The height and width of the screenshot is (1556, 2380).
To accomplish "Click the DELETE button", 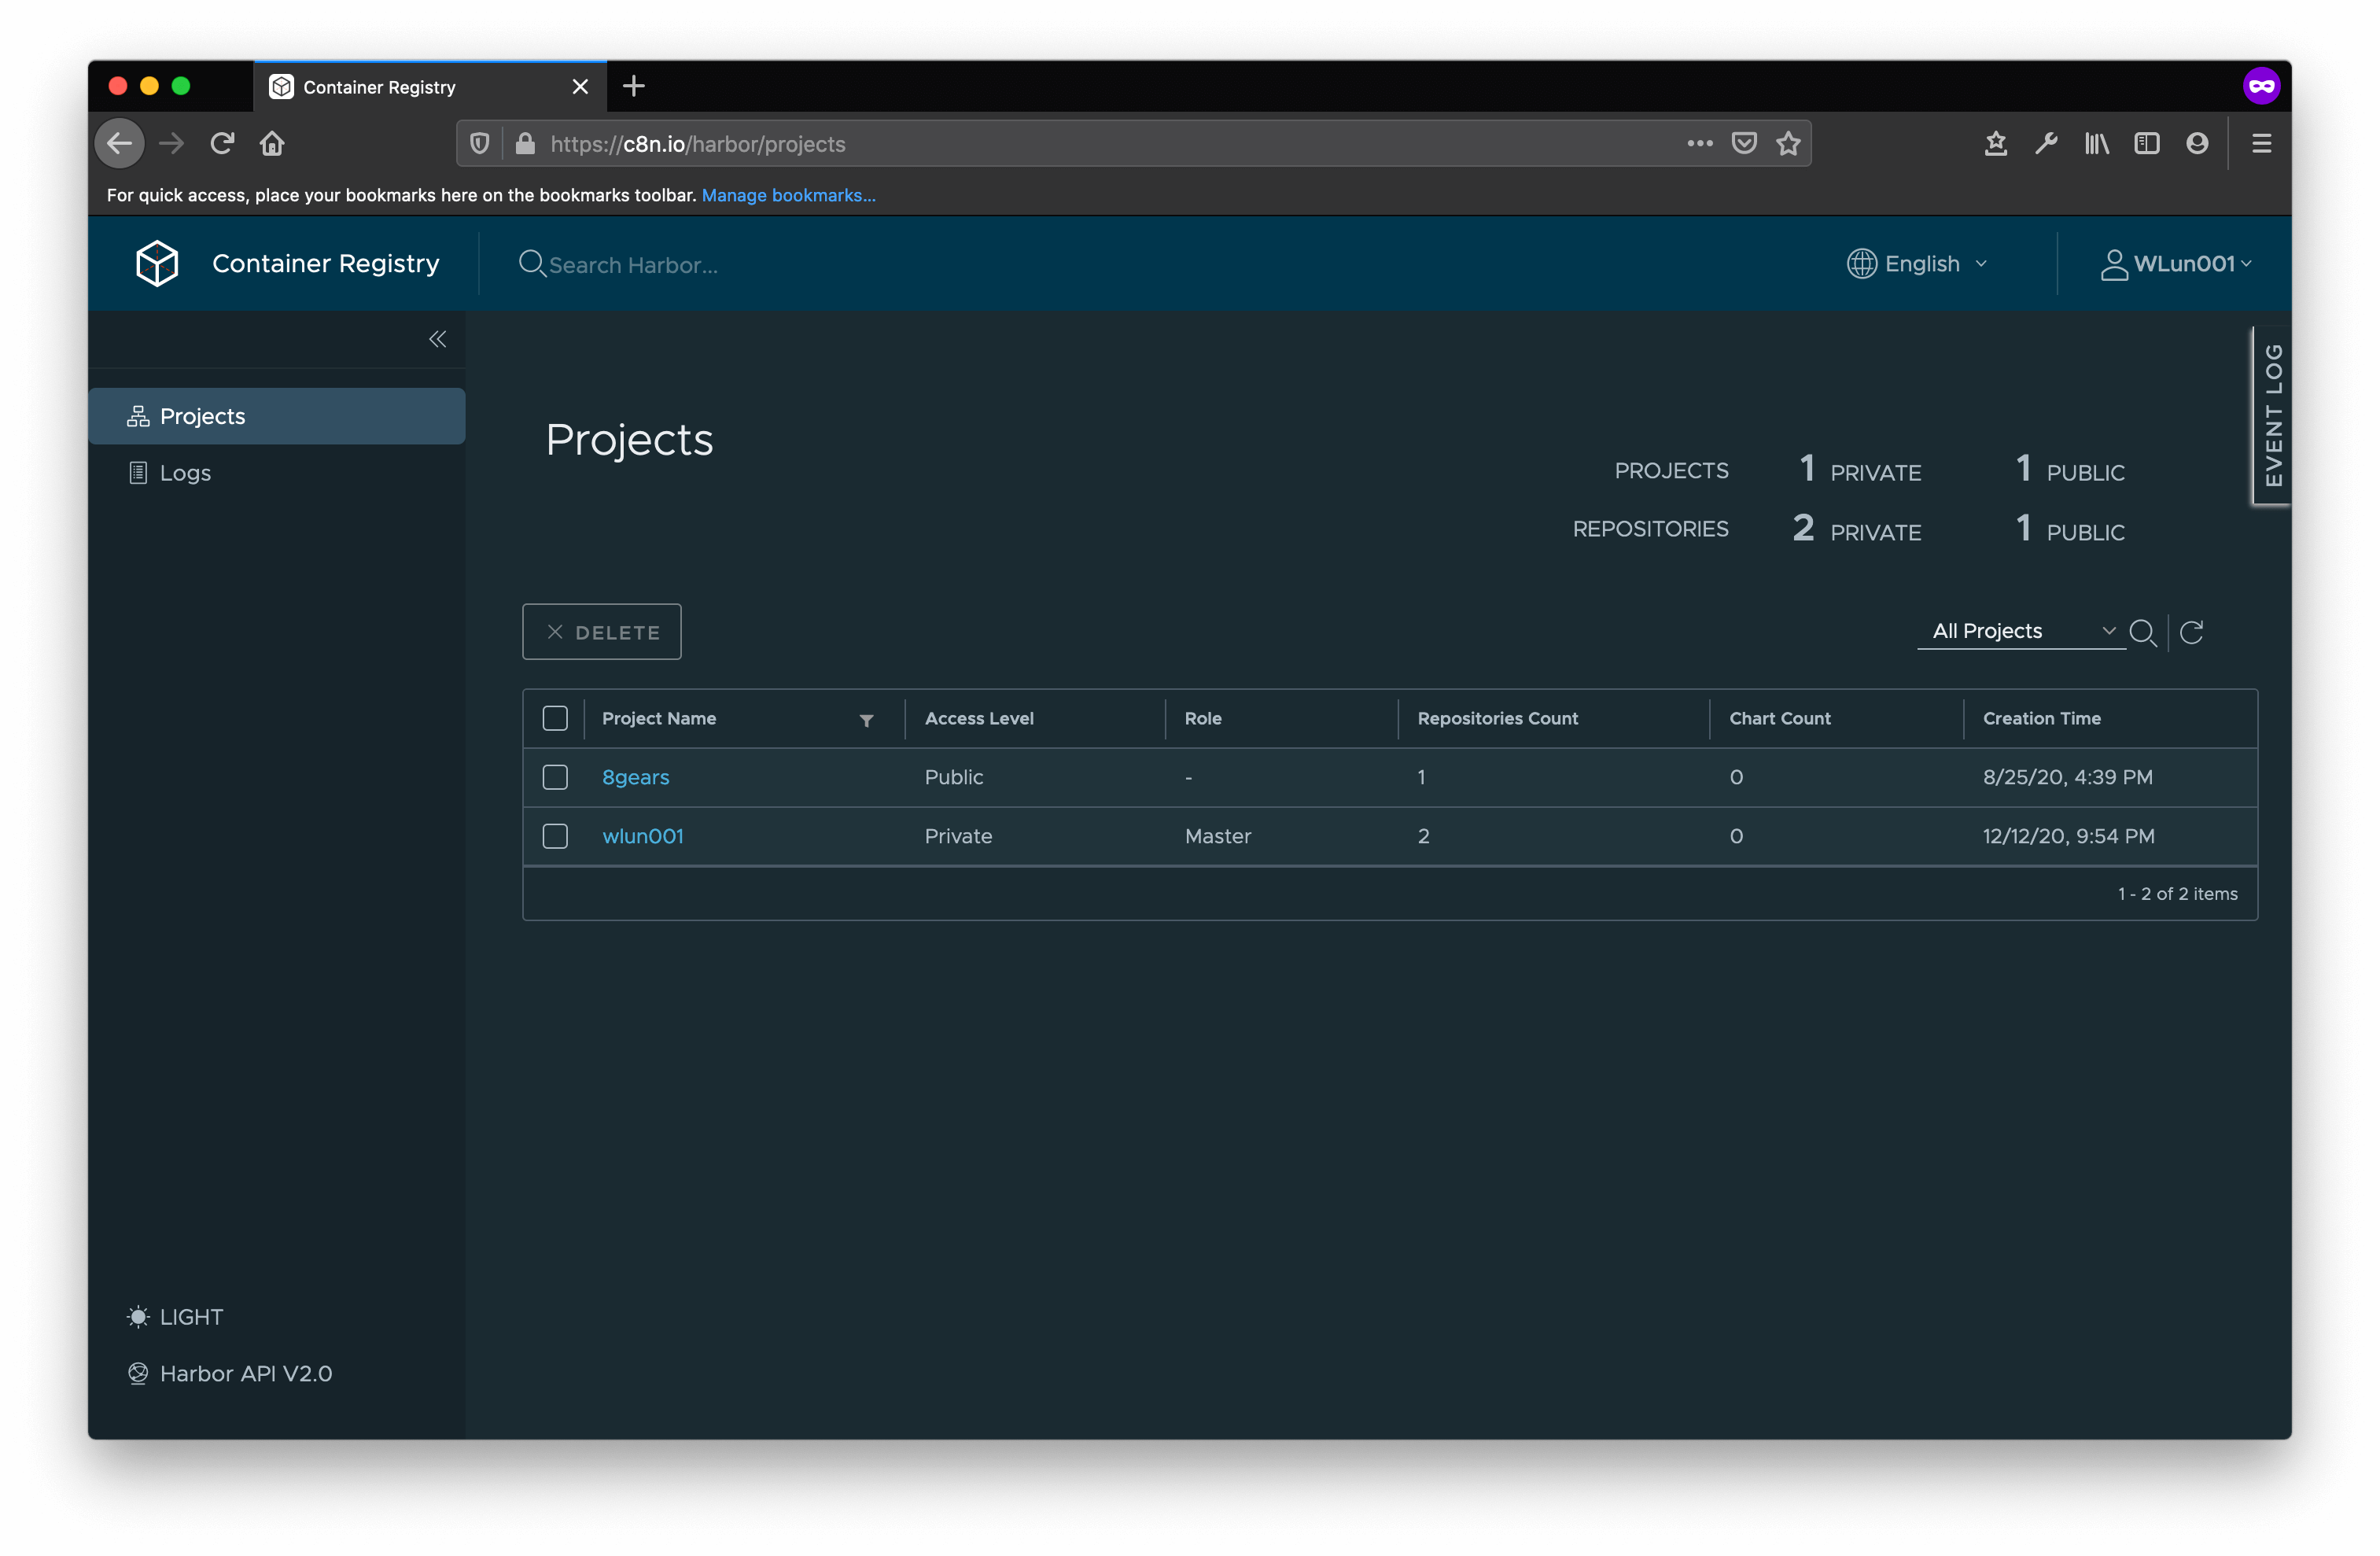I will coord(601,631).
